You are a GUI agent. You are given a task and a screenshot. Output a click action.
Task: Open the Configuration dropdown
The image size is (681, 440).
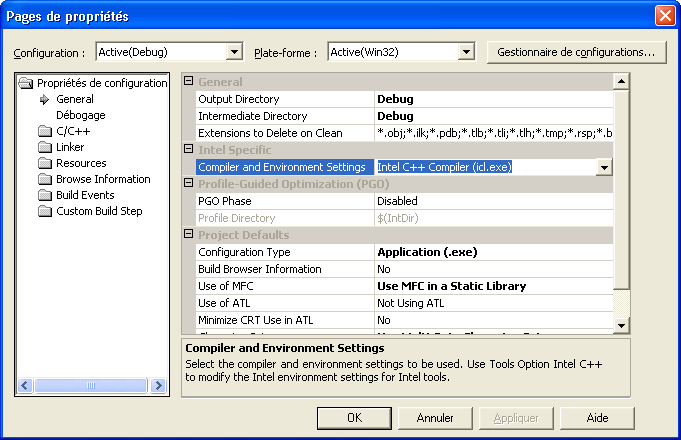[235, 52]
